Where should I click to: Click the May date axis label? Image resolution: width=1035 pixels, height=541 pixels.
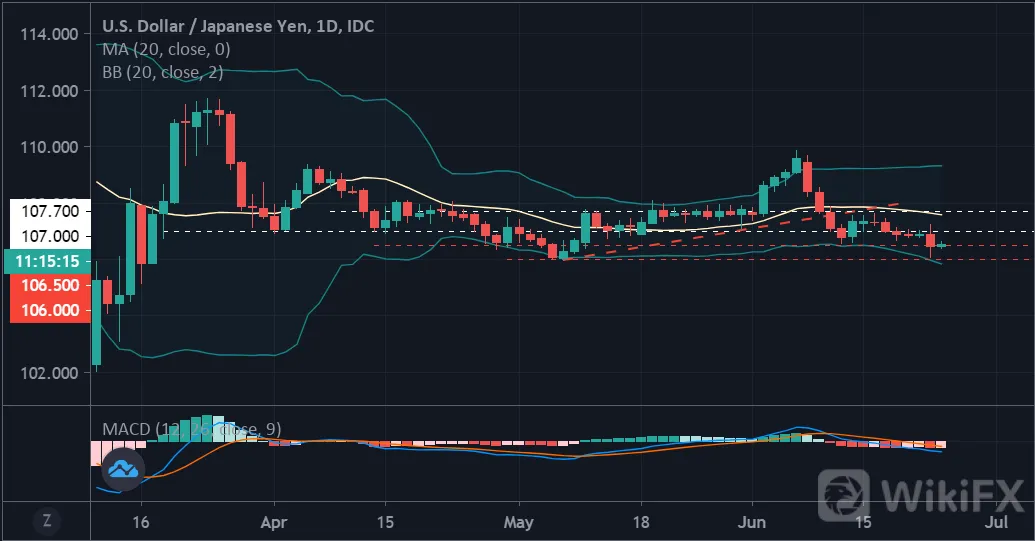click(x=518, y=523)
